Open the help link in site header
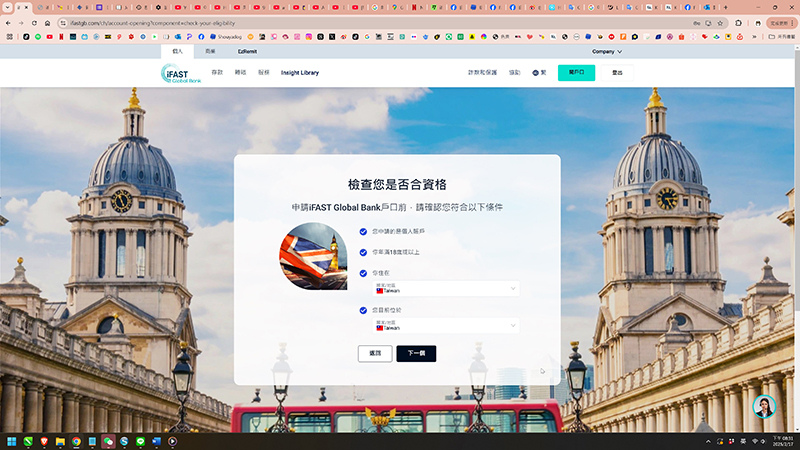The width and height of the screenshot is (800, 450). coord(514,72)
